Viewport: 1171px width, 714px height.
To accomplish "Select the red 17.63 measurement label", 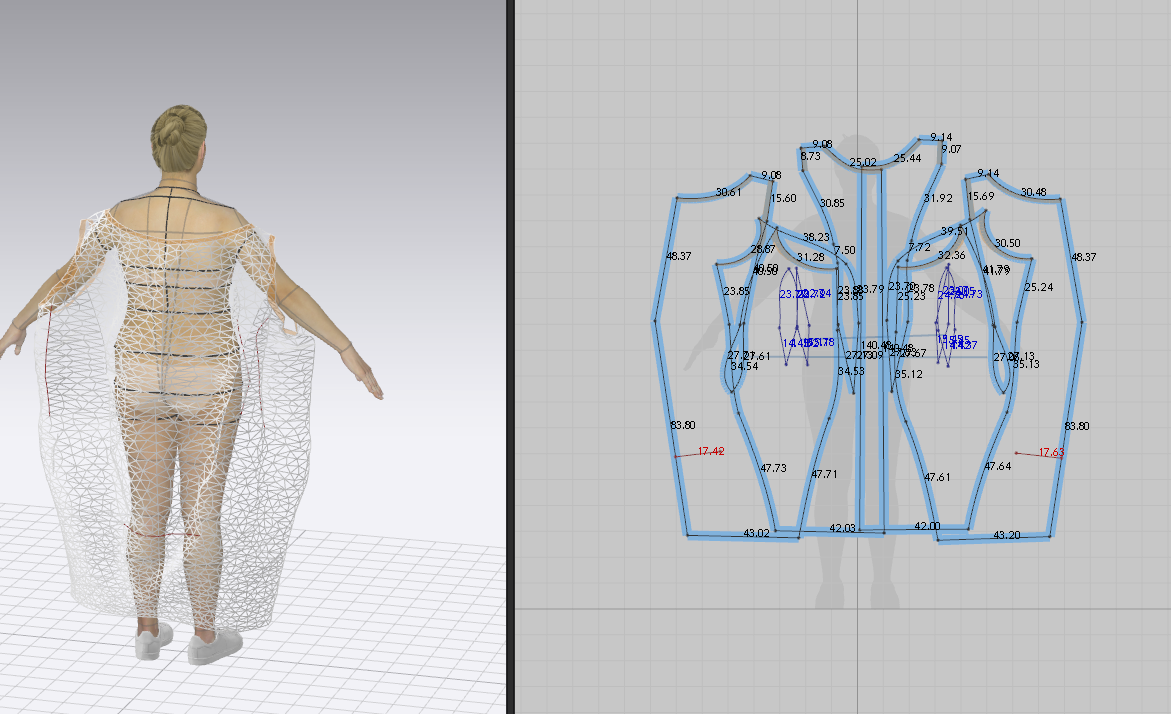I will (x=1052, y=452).
